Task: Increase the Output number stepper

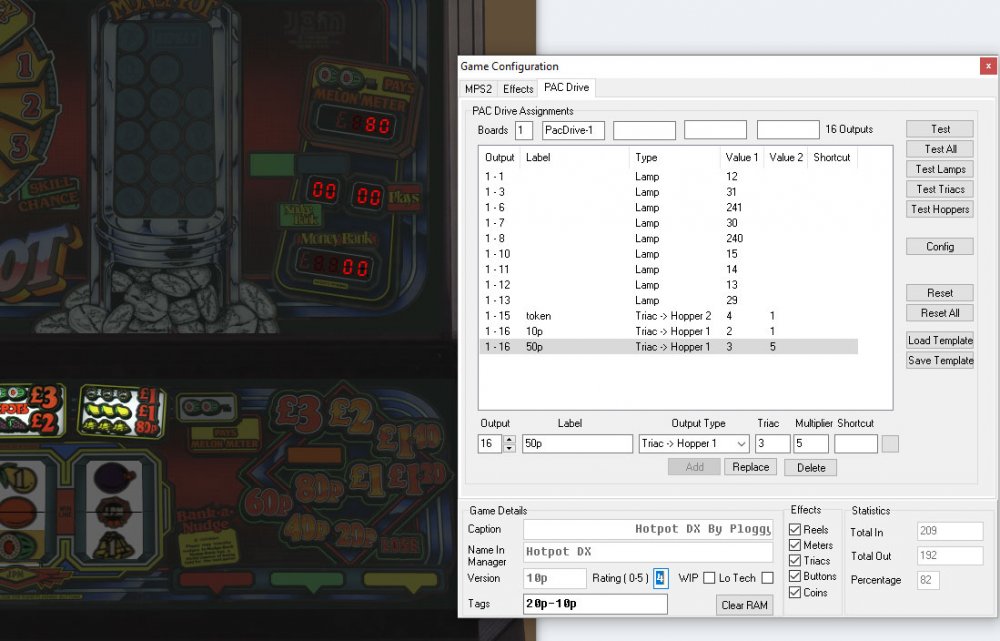Action: coord(509,439)
